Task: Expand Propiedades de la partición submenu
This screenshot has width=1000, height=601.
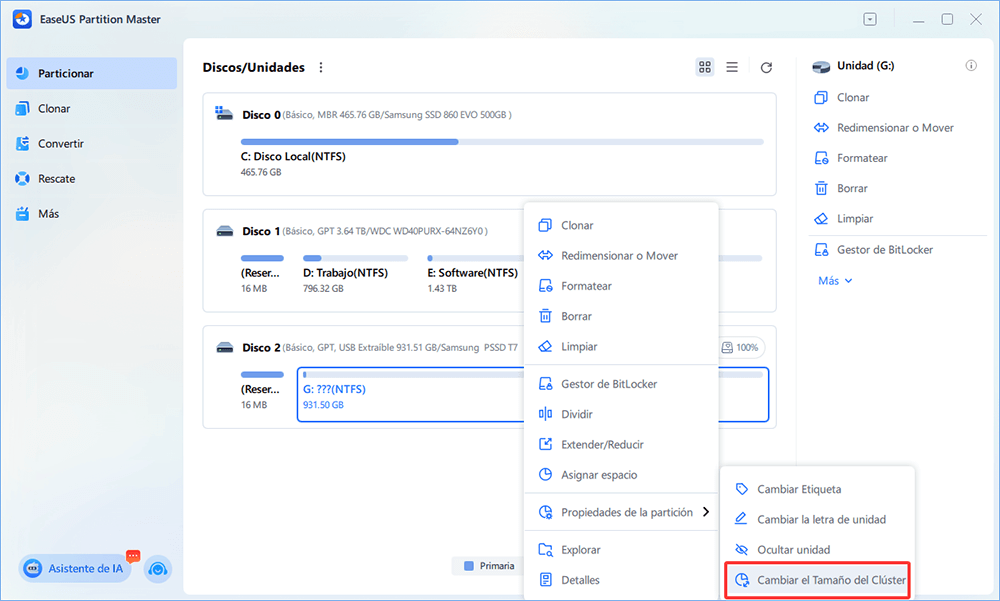Action: (x=625, y=512)
